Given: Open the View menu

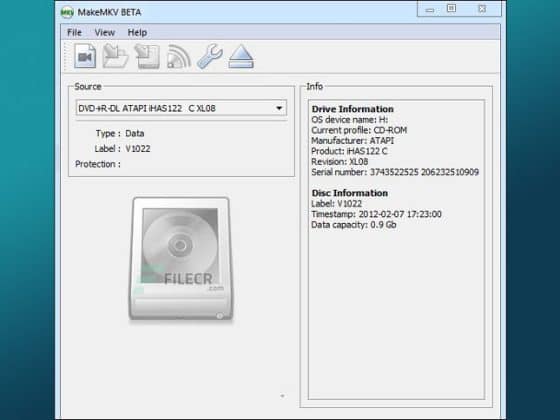Looking at the screenshot, I should [x=105, y=32].
